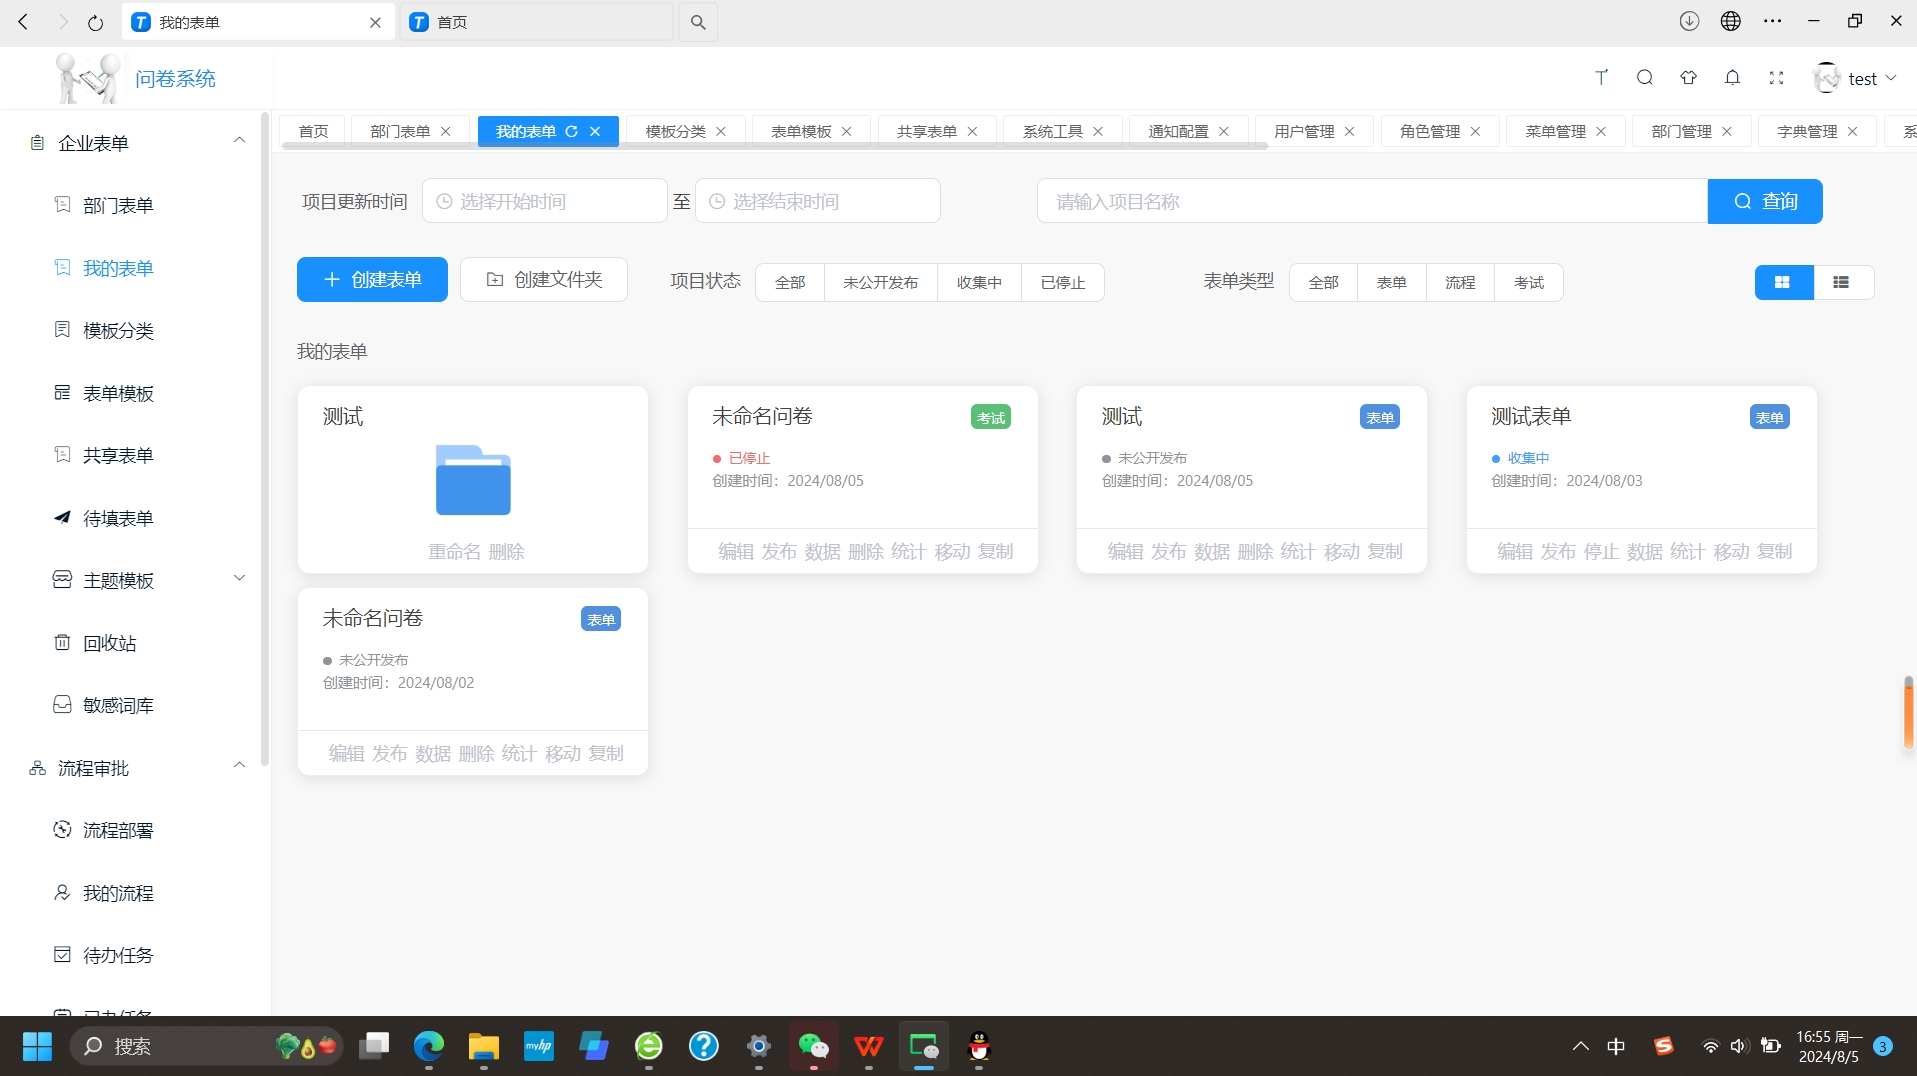Switch to the 表单模板 page tab
The image size is (1917, 1076).
click(x=801, y=131)
